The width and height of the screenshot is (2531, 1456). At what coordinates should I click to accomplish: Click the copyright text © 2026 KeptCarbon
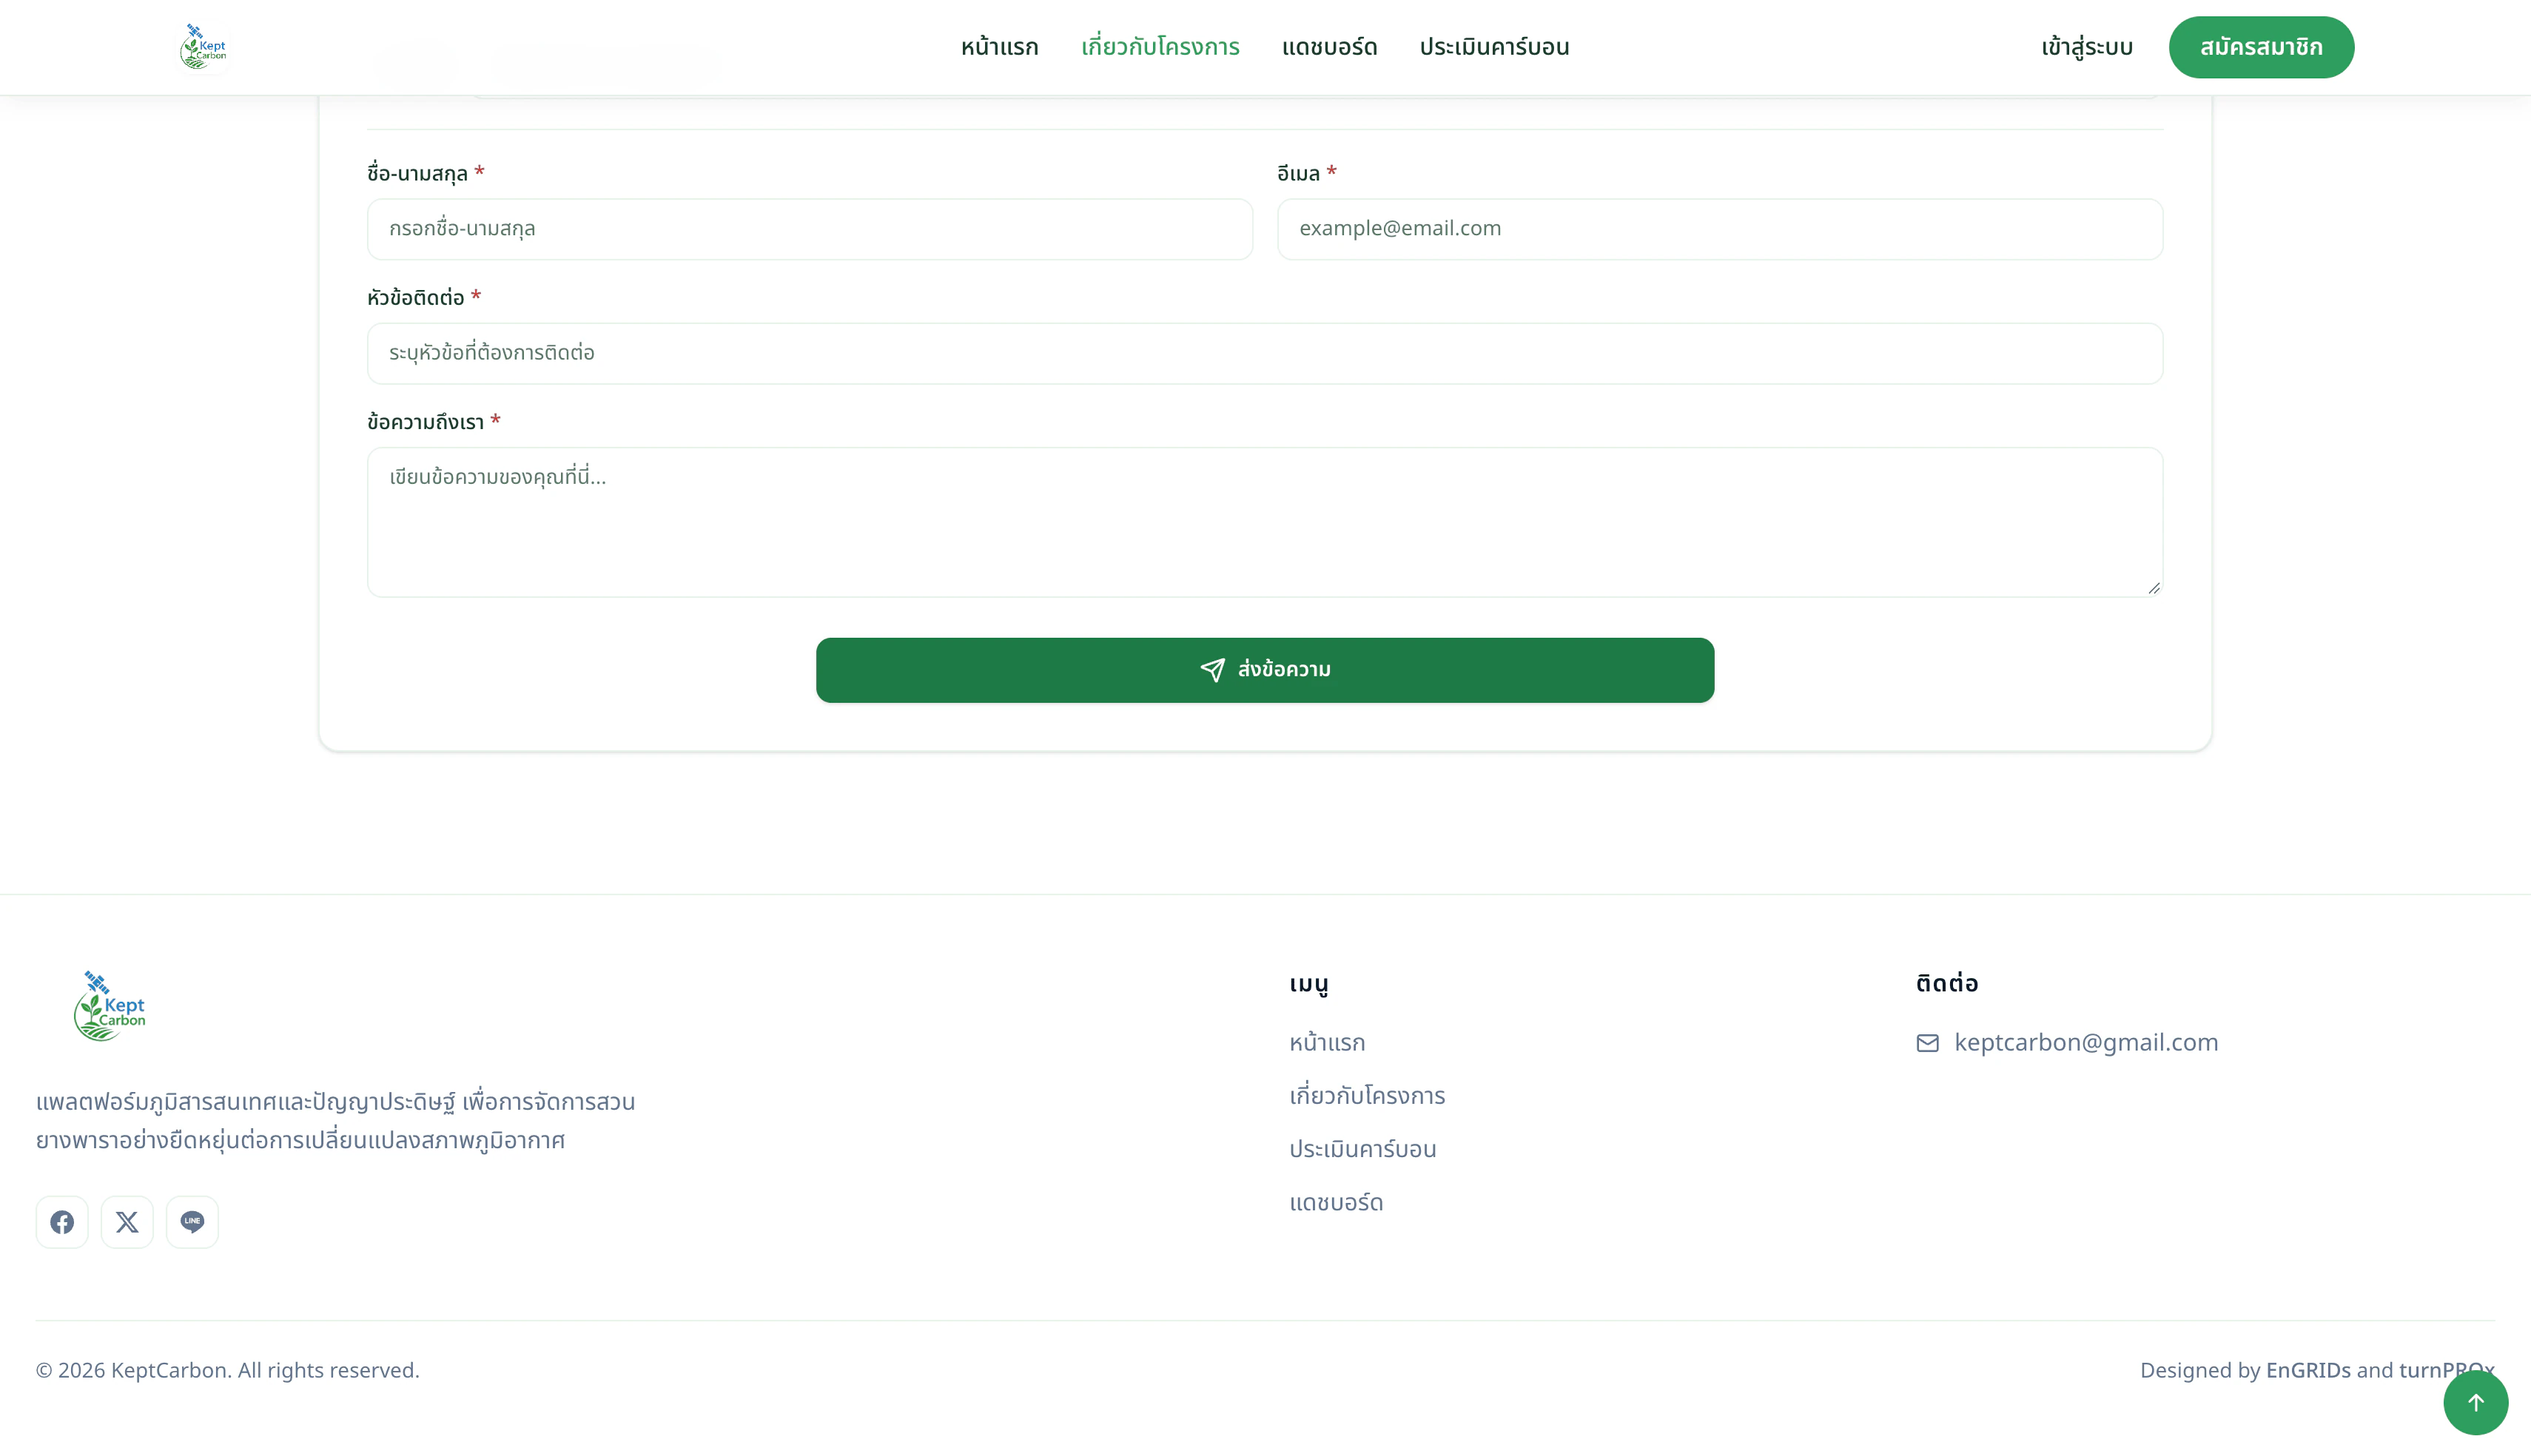click(x=228, y=1370)
